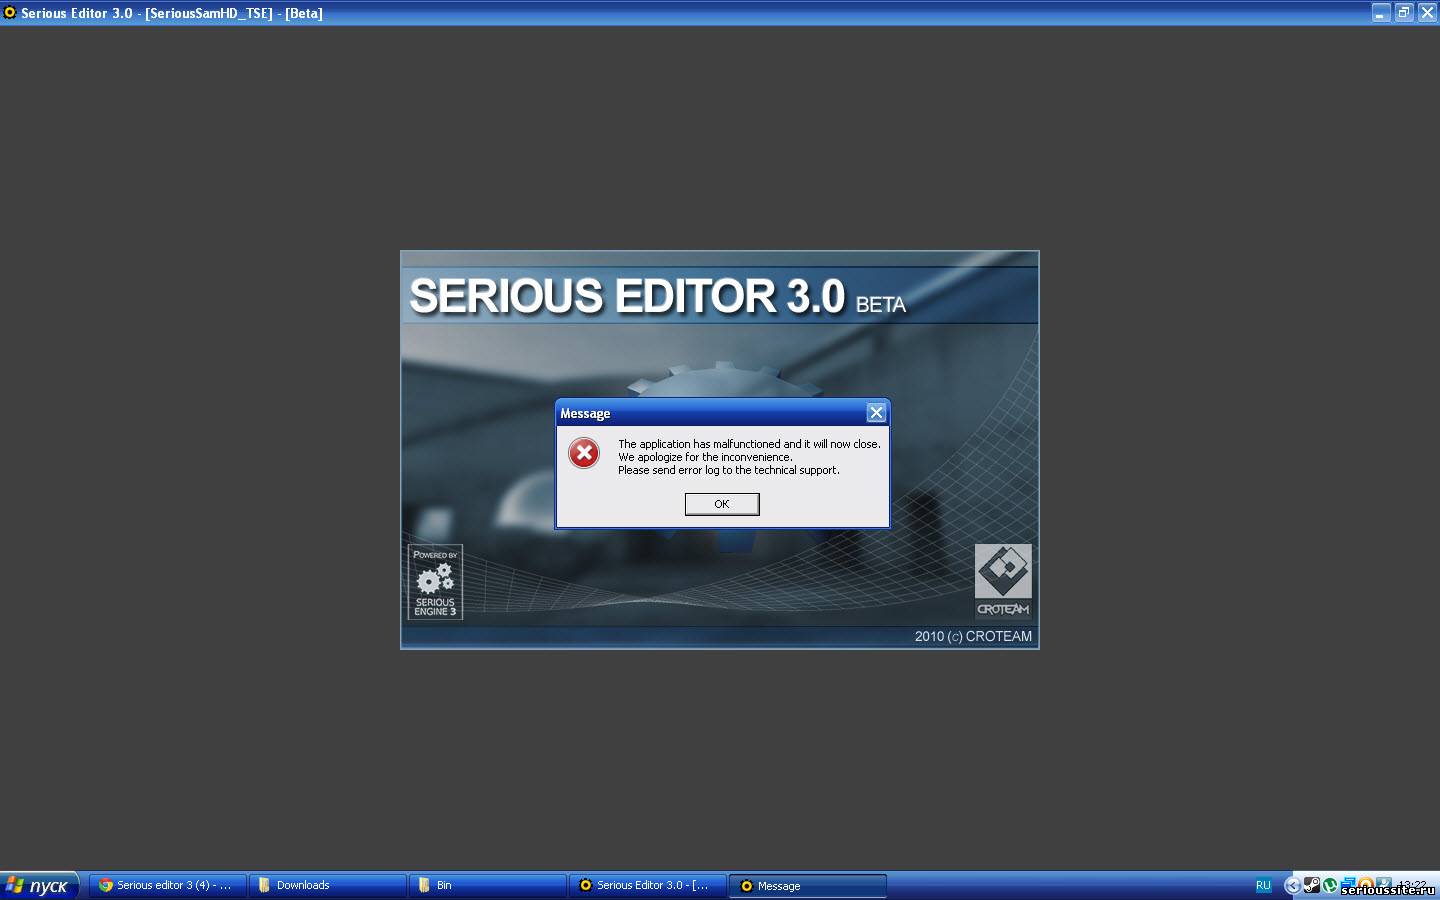Screen dimensions: 1440x900
Task: Restore down the Serious Editor main window
Action: (1404, 13)
